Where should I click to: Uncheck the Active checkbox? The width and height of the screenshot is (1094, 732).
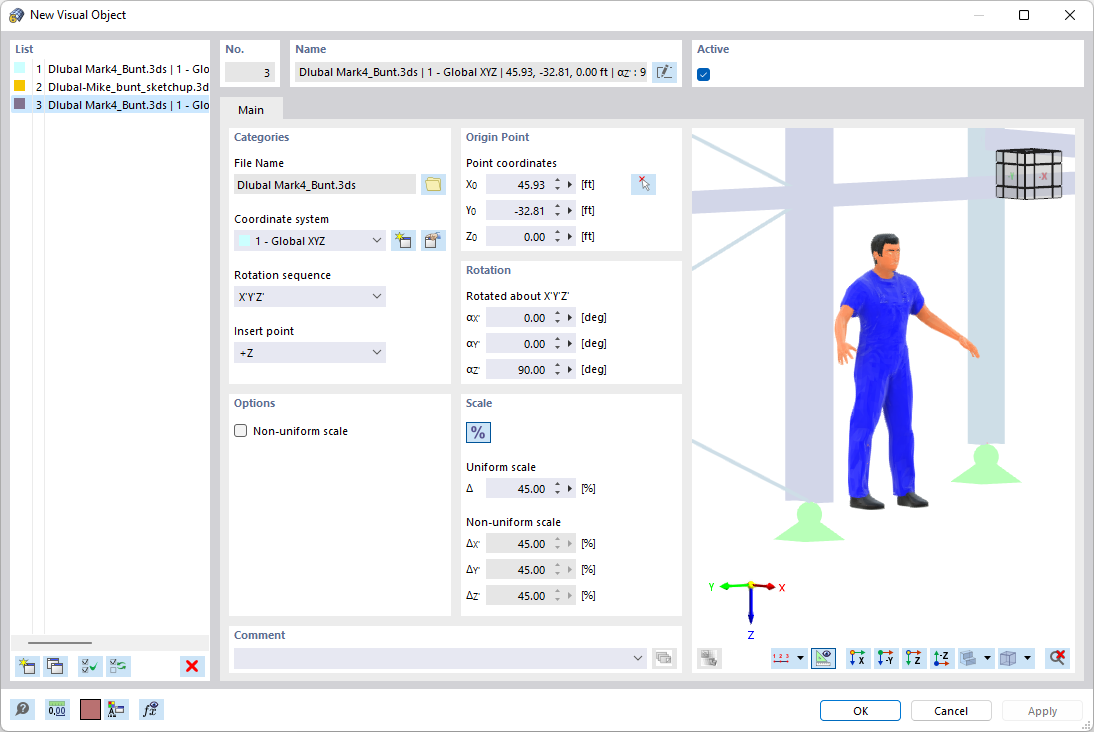click(703, 74)
